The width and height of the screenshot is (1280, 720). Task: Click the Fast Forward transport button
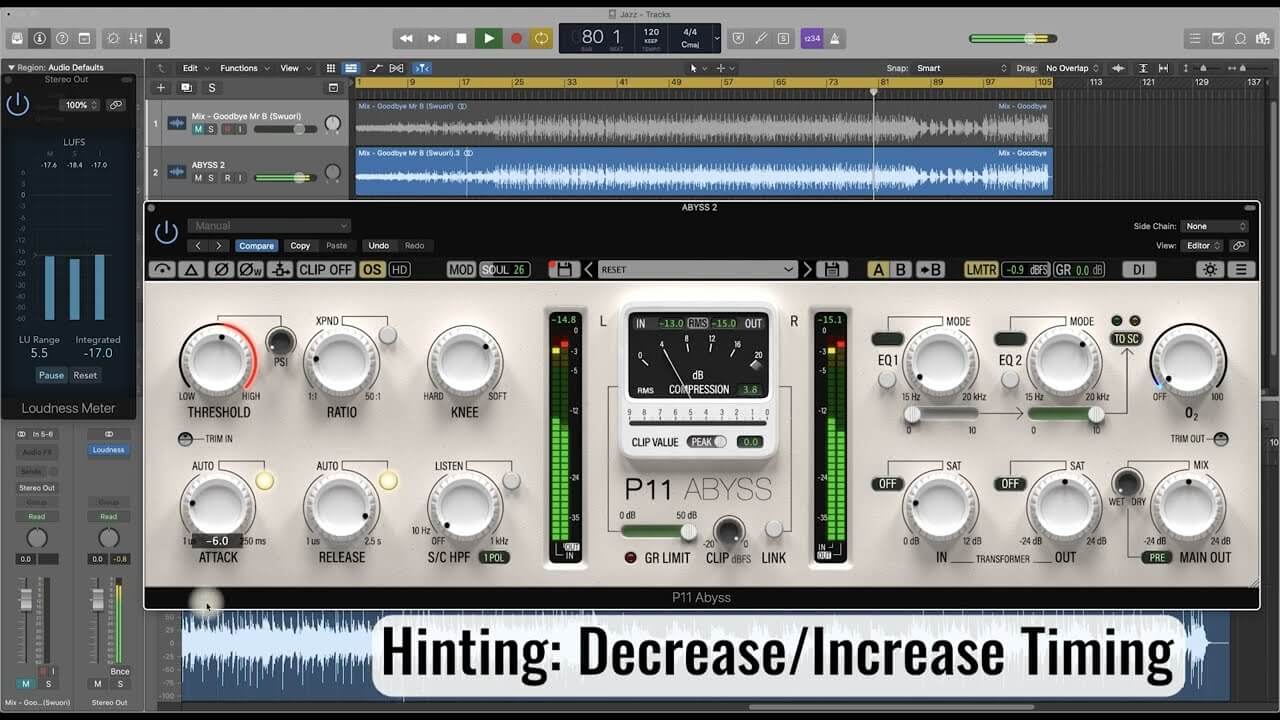coord(434,38)
